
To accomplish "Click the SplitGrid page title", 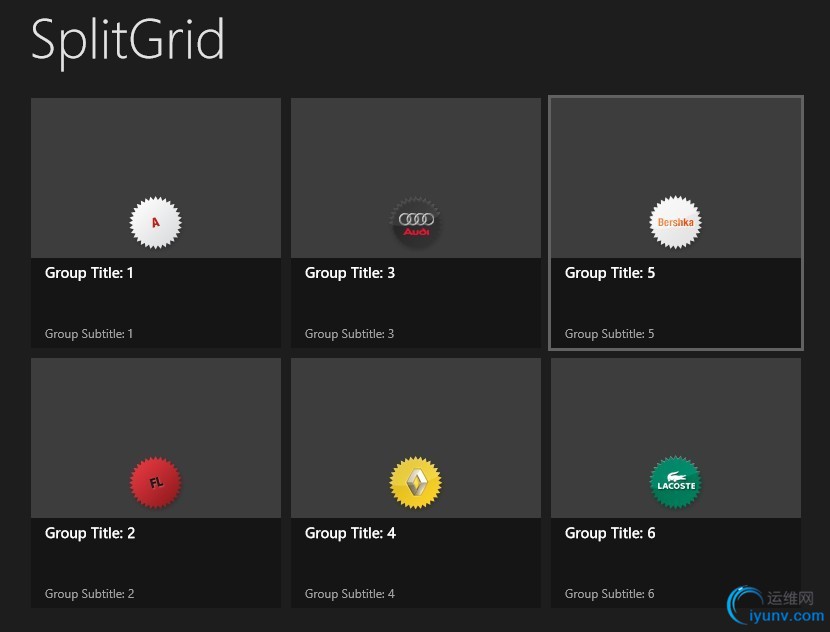I will coord(128,42).
